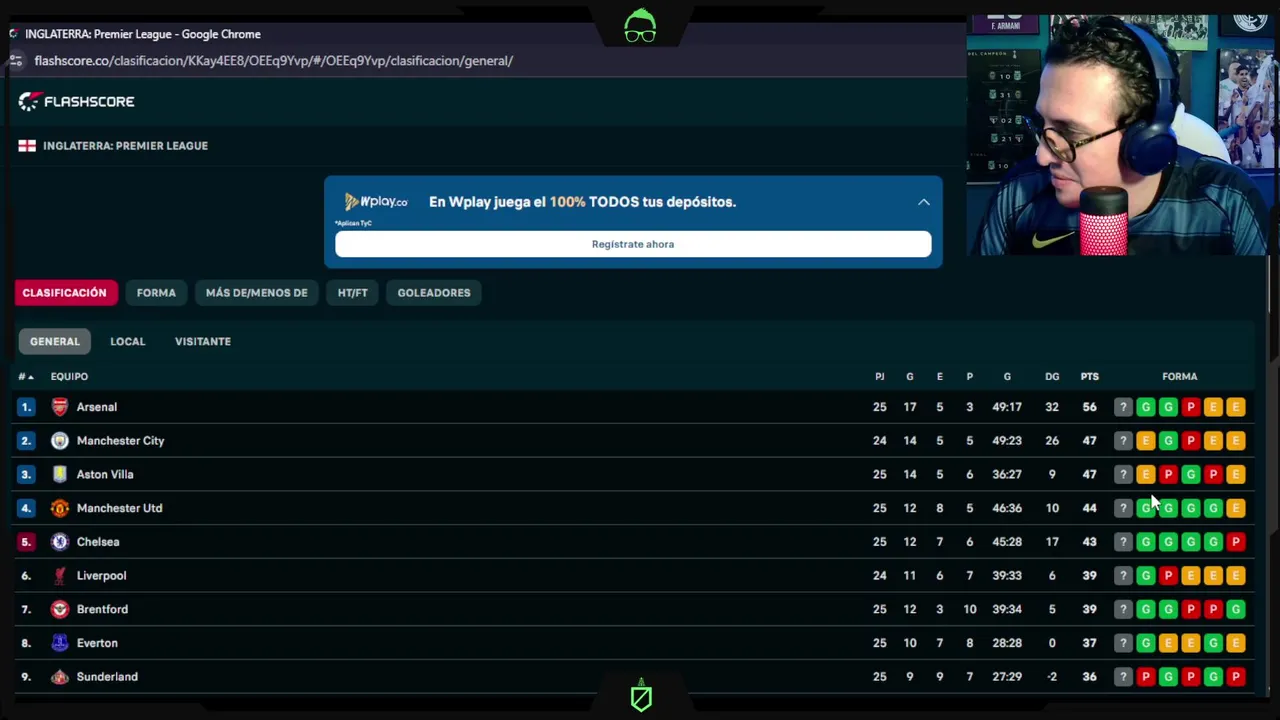Click the Aston Villa club crest
Viewport: 1280px width, 720px height.
[60, 474]
